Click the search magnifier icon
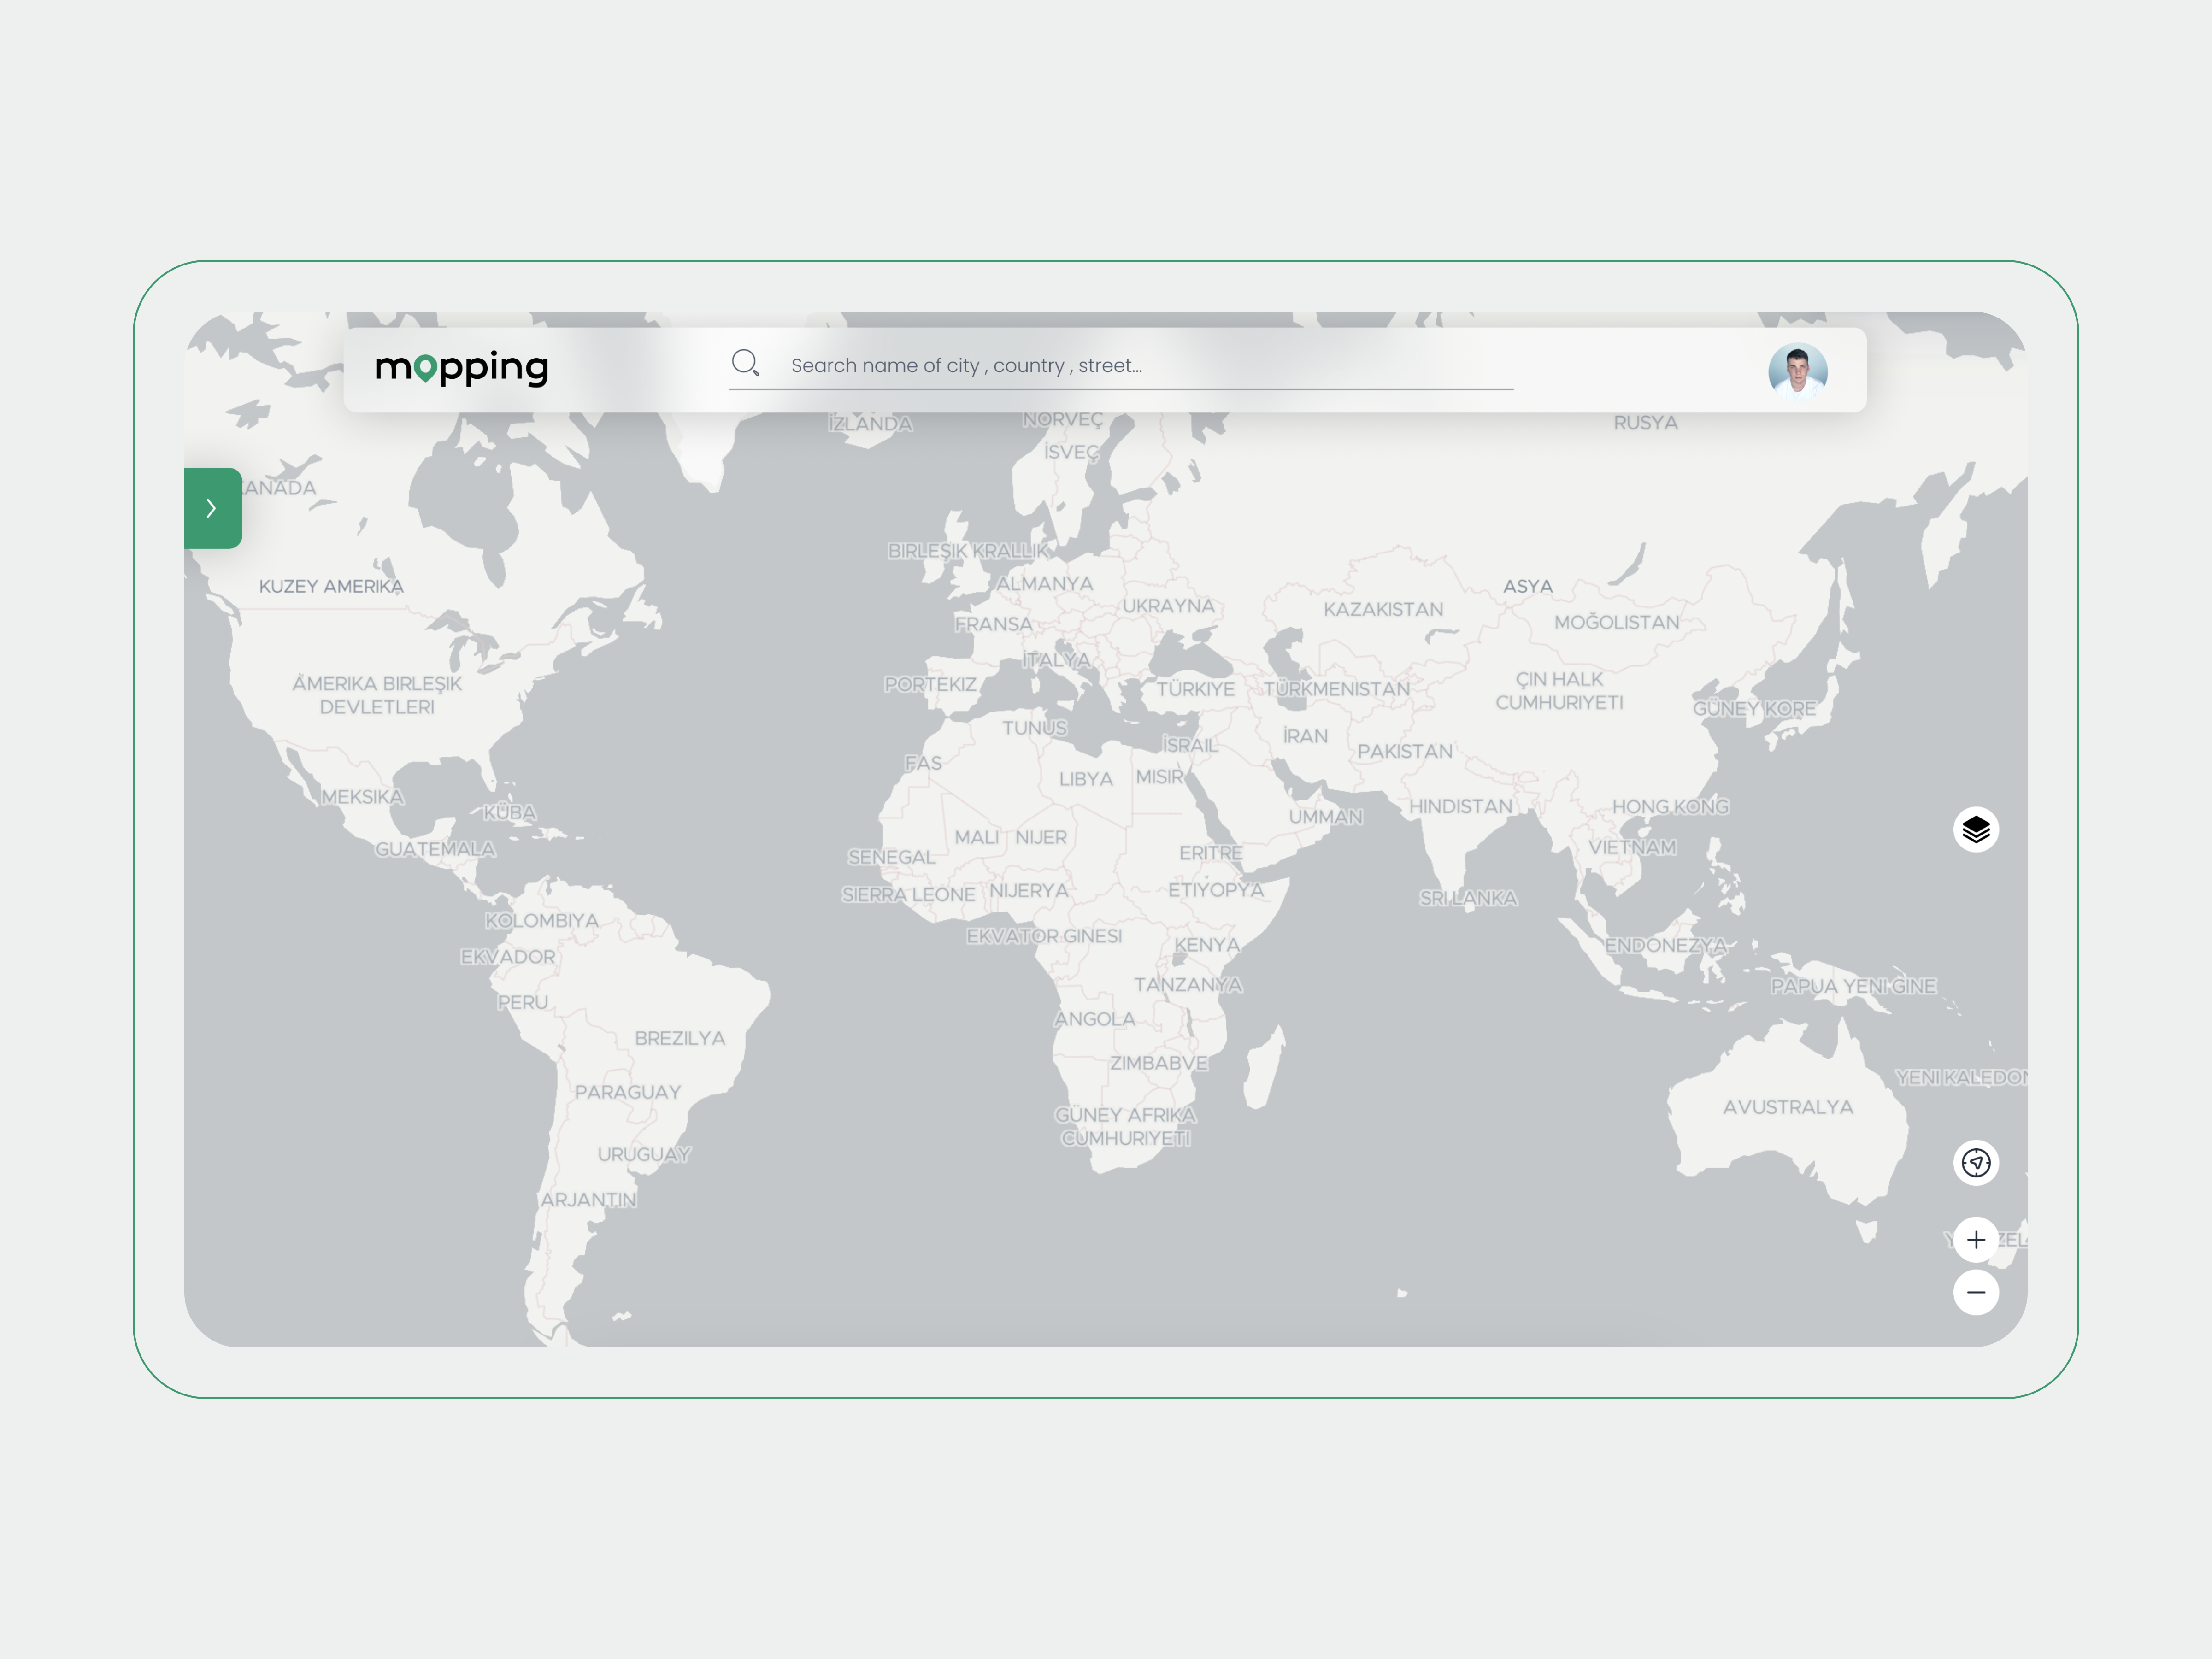Image resolution: width=2212 pixels, height=1659 pixels. [746, 364]
